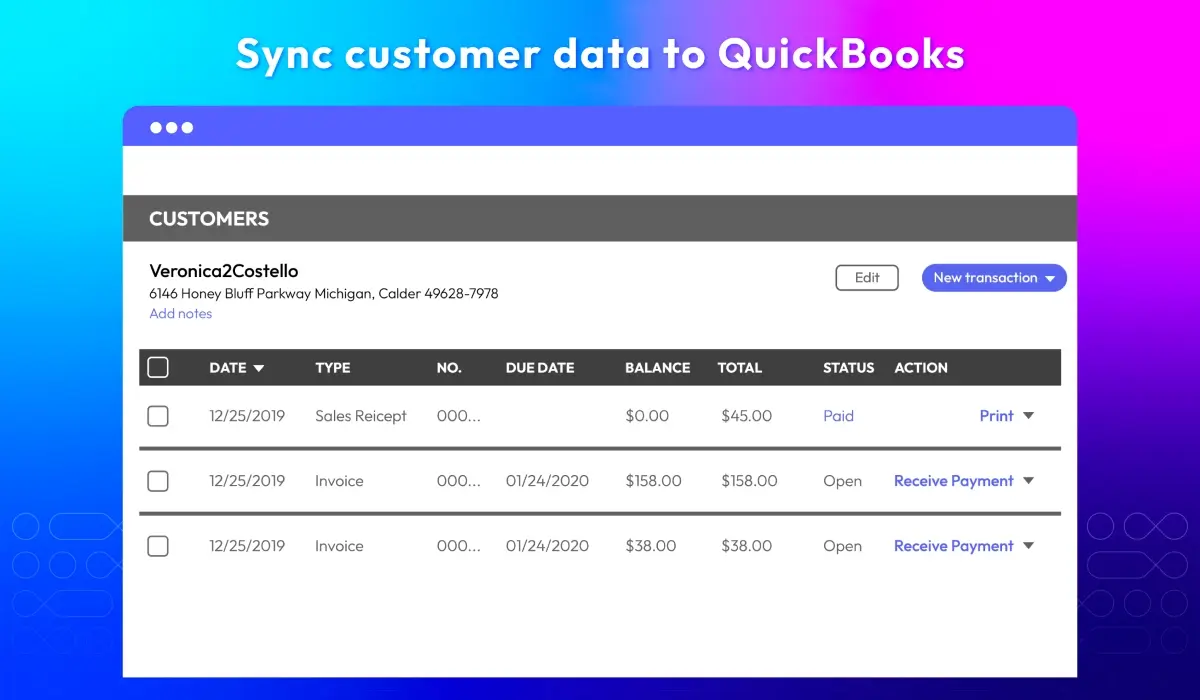Click the $45.00 total of the Sales Reicept
Image resolution: width=1200 pixels, height=700 pixels.
[747, 416]
